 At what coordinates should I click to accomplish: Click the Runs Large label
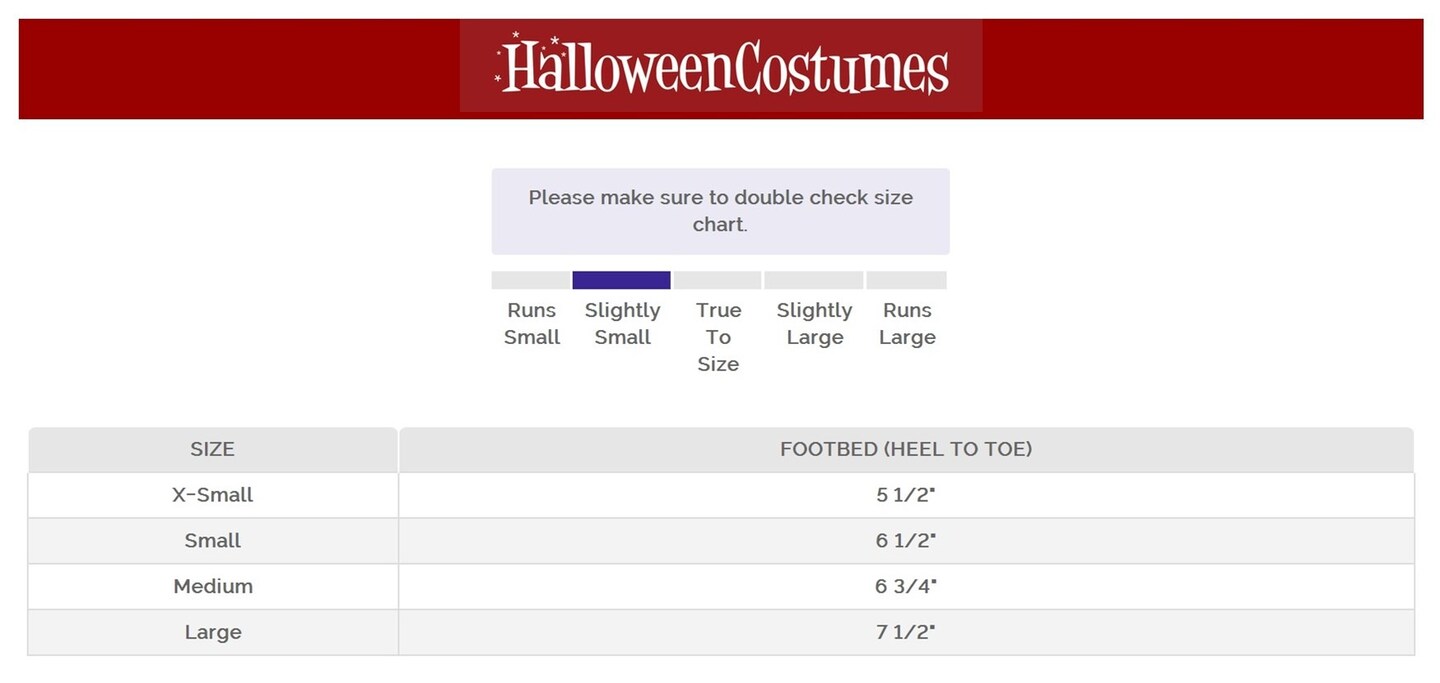(x=907, y=324)
